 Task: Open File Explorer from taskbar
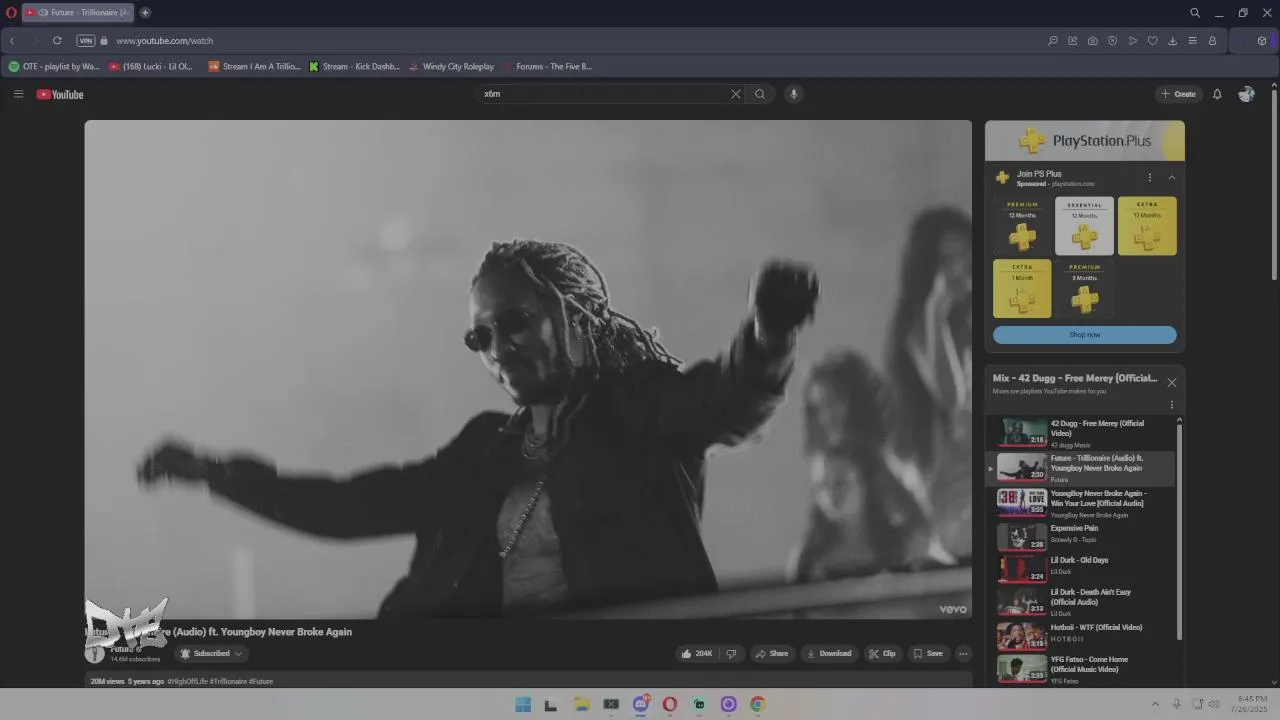tap(581, 705)
